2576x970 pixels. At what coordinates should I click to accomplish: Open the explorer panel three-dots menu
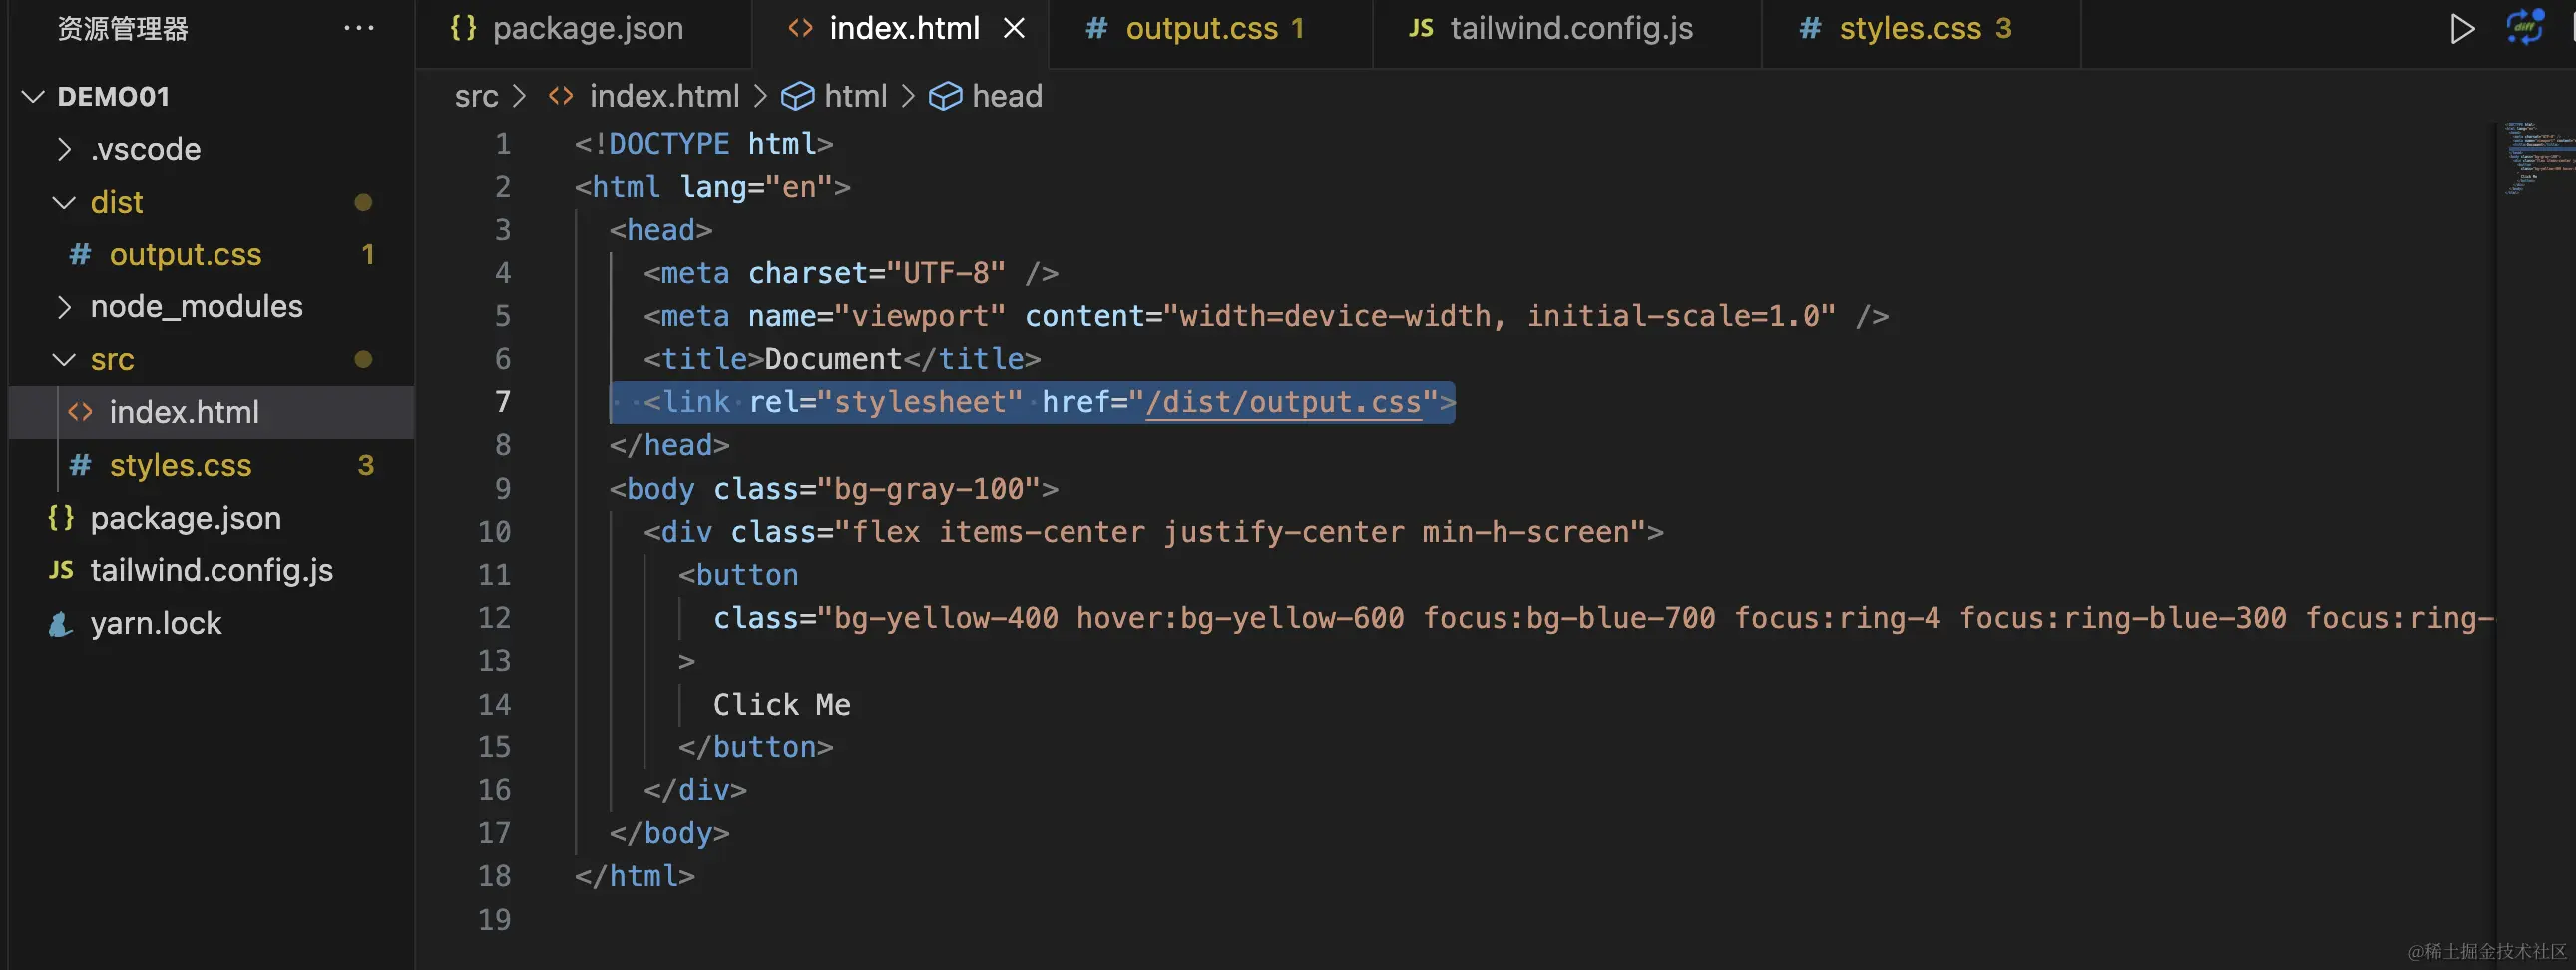[358, 28]
